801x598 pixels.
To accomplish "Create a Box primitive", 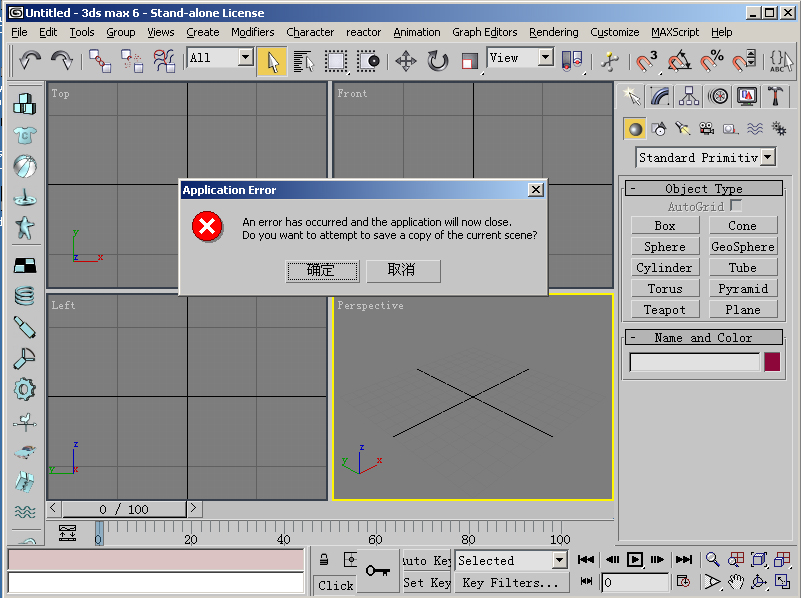I will (665, 226).
